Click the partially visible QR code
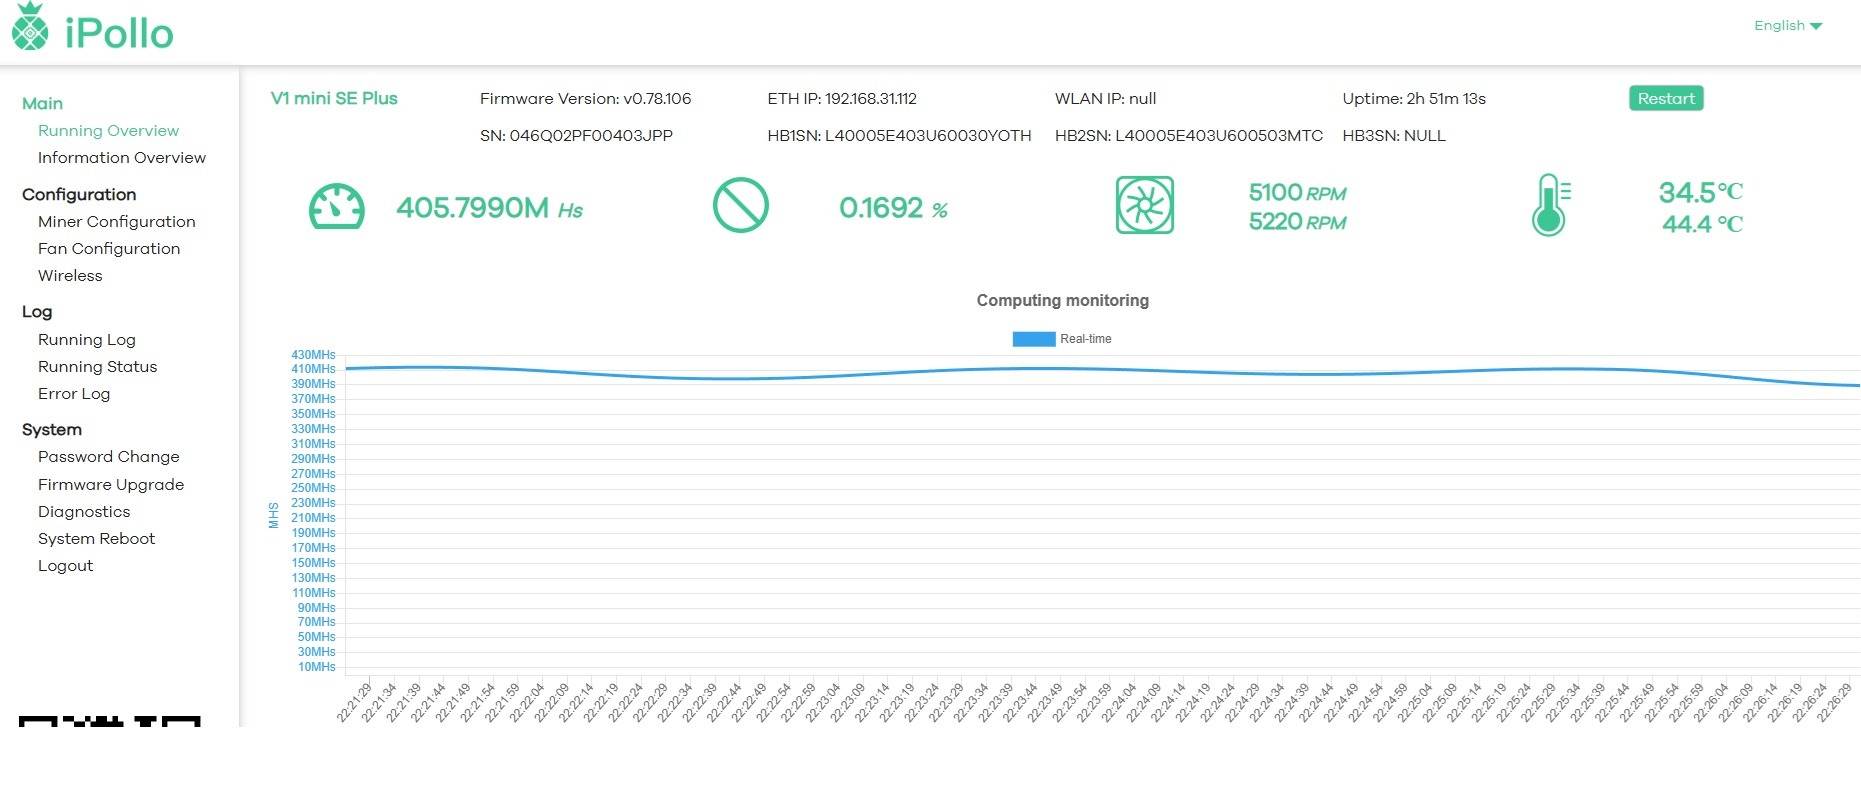Viewport: 1861px width, 799px height. (x=110, y=721)
